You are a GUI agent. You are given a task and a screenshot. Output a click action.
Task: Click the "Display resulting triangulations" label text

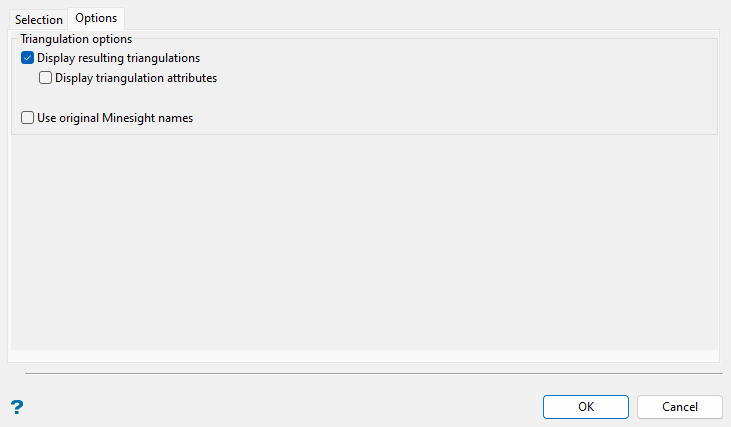click(118, 58)
